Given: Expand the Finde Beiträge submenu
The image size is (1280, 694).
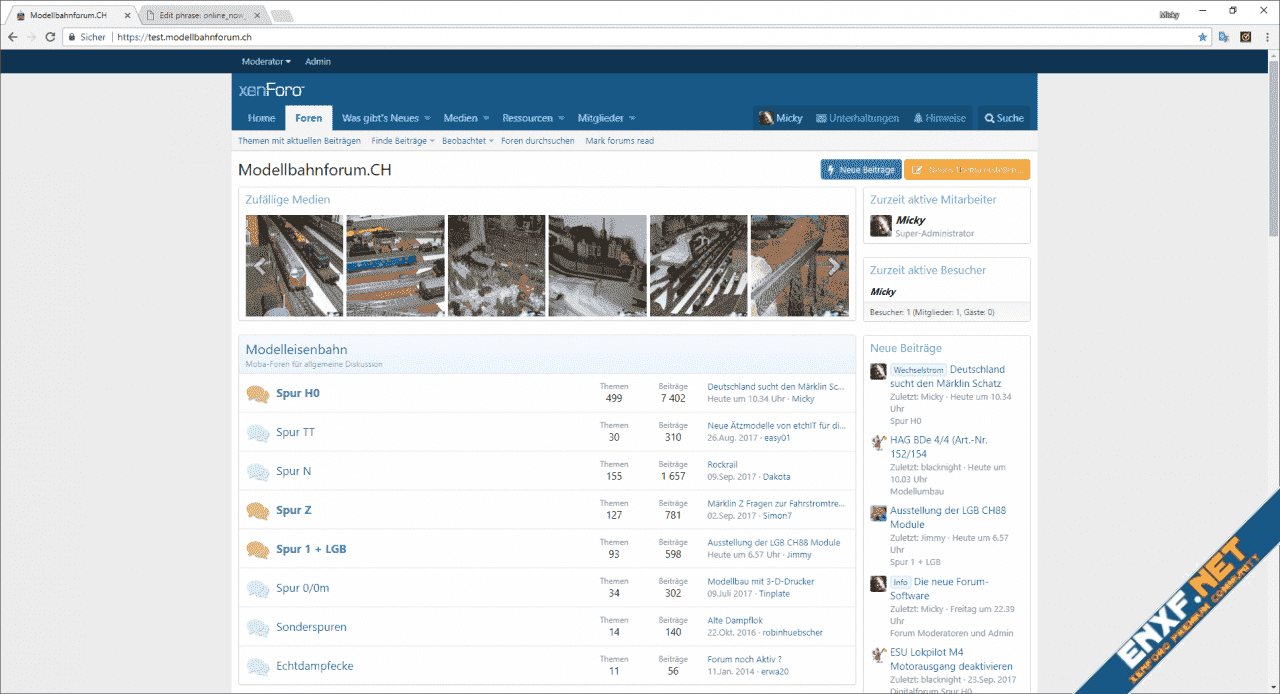Looking at the screenshot, I should 432,142.
